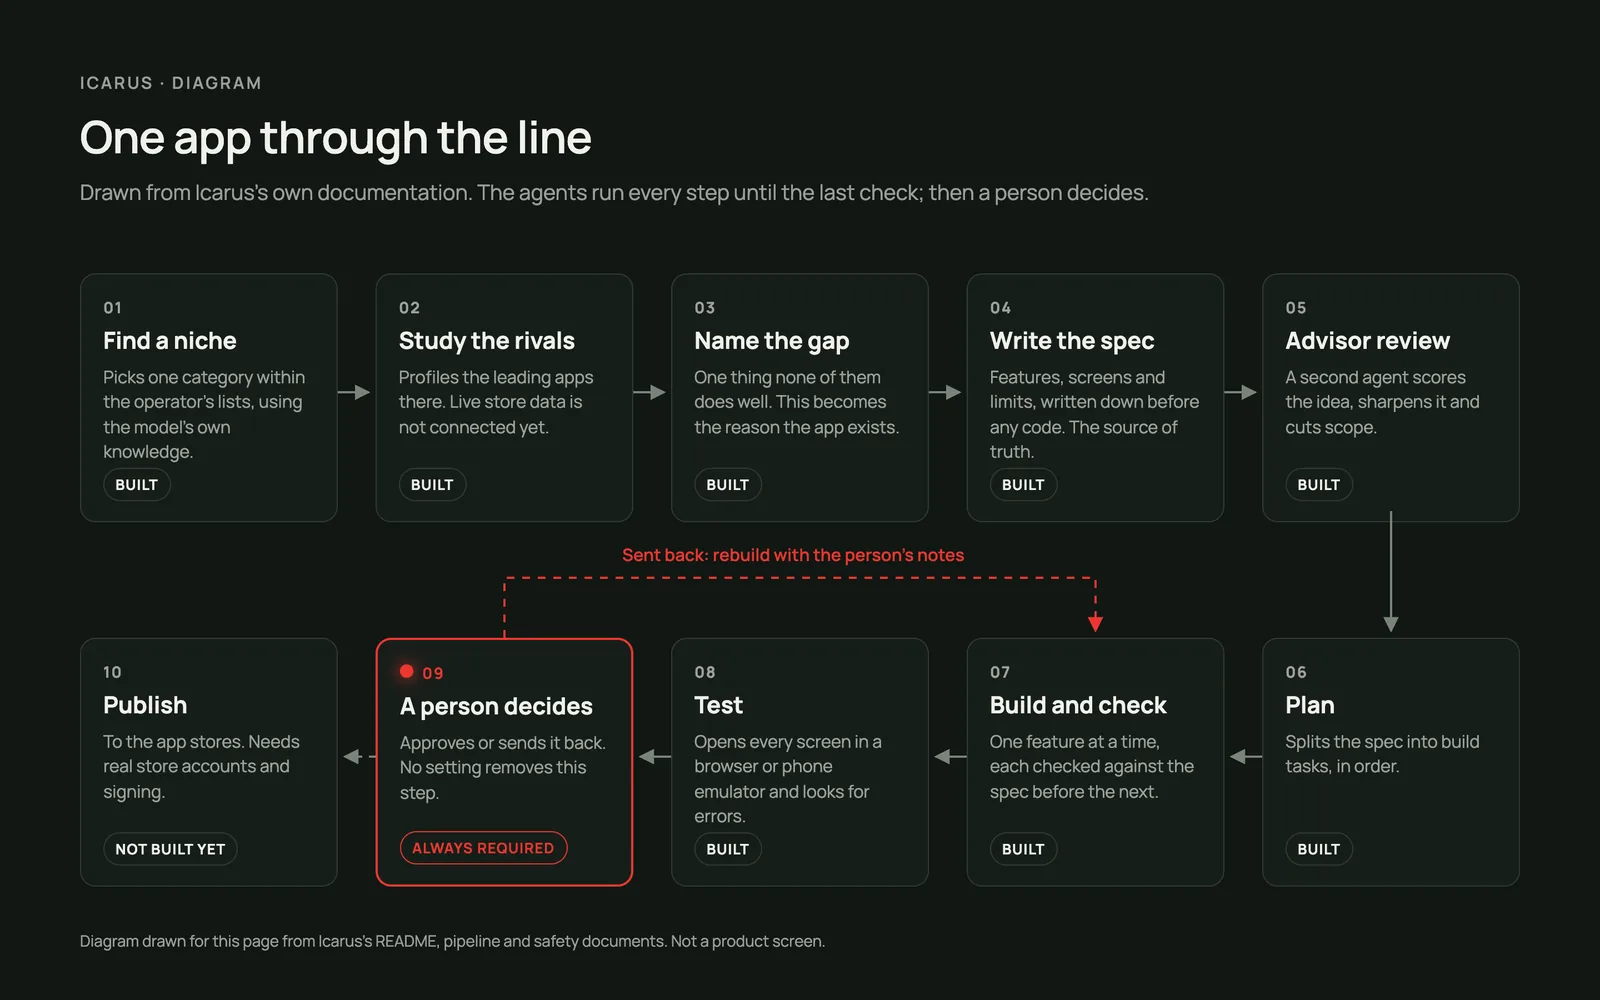Image resolution: width=1600 pixels, height=1000 pixels.
Task: Click the "Picks one category within" description
Action: pyautogui.click(x=204, y=414)
